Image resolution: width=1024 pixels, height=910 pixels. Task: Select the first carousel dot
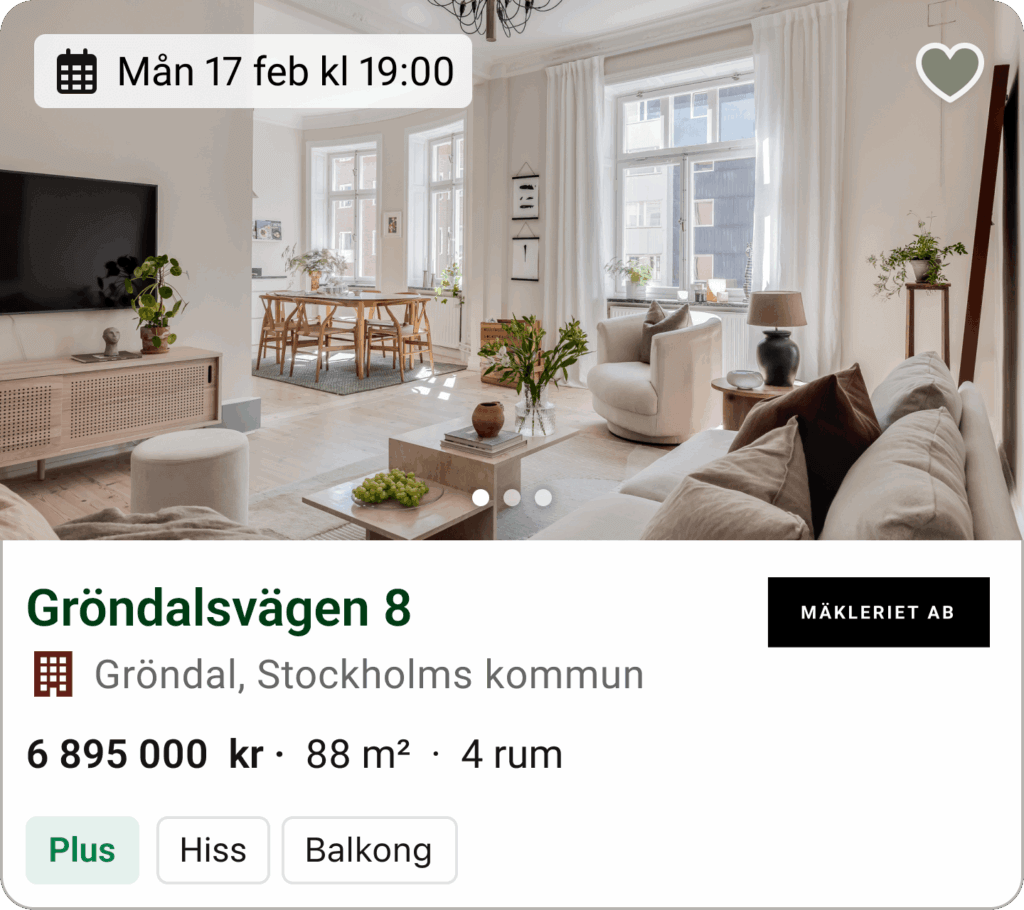pyautogui.click(x=481, y=498)
